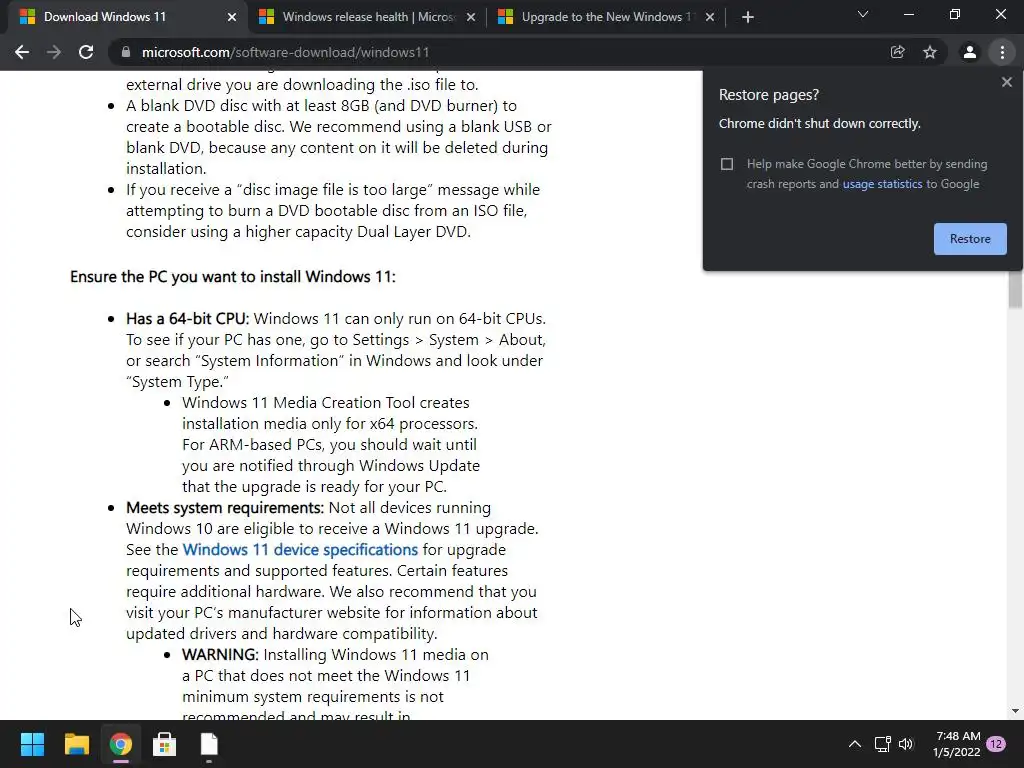
Task: Minimize the Chrome window
Action: point(908,14)
